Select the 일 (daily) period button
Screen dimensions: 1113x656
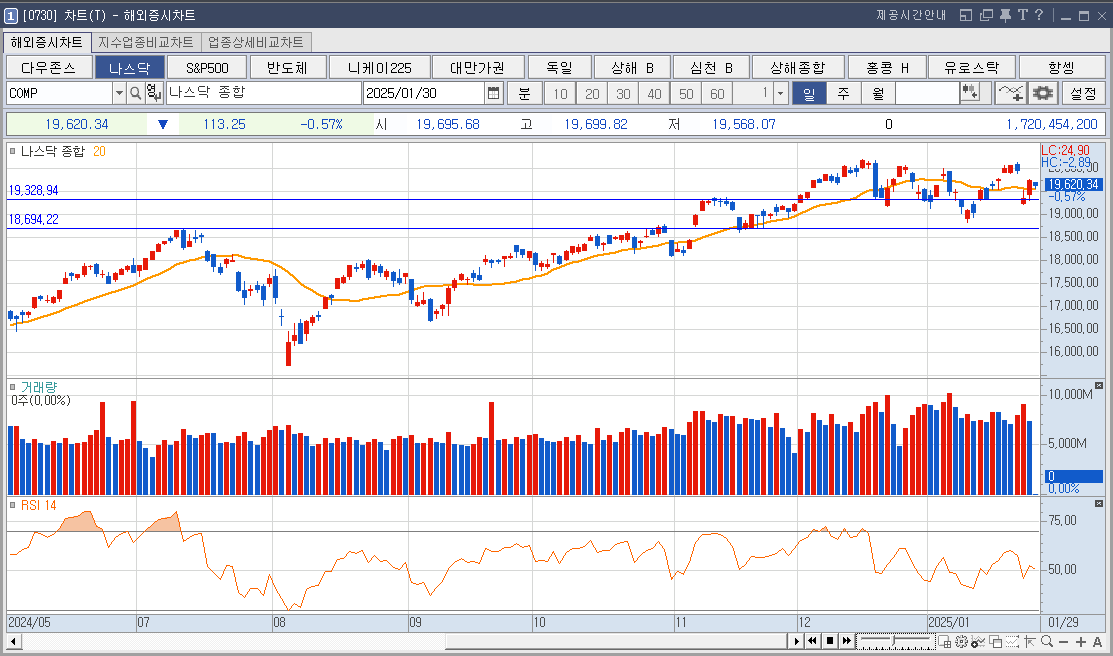(x=808, y=93)
